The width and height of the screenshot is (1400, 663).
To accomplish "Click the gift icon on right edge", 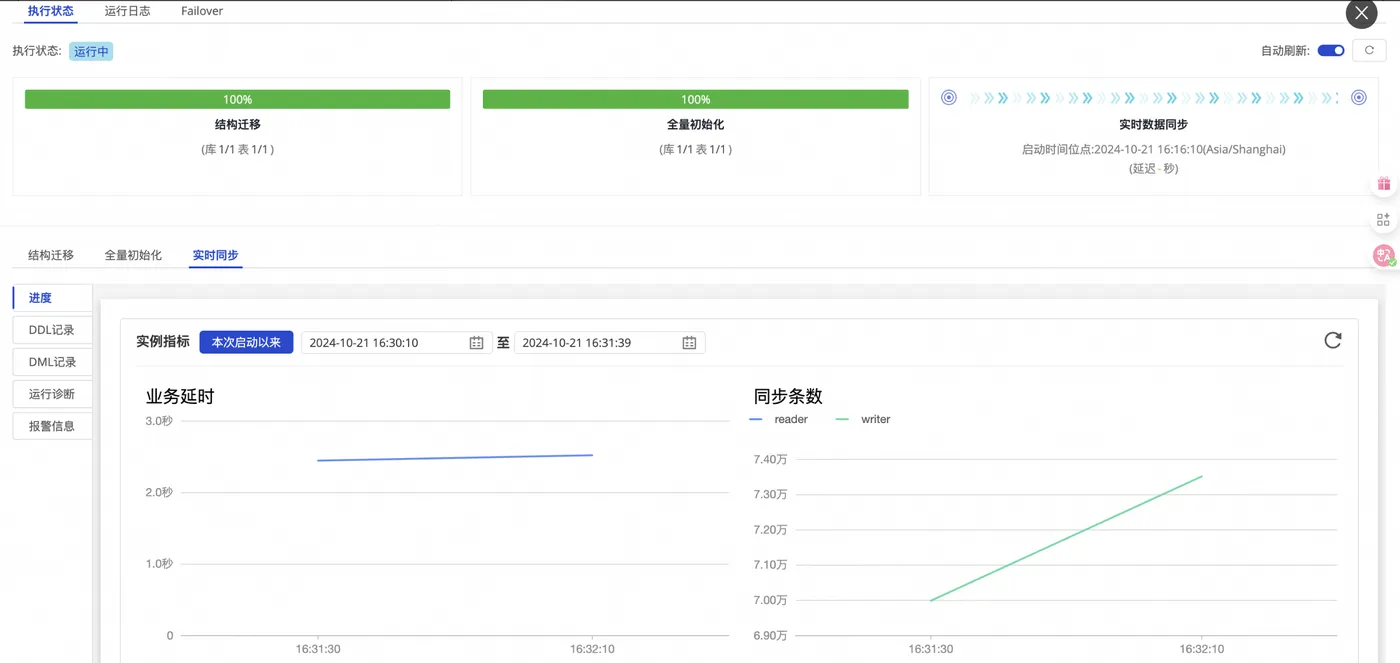I will [1384, 184].
